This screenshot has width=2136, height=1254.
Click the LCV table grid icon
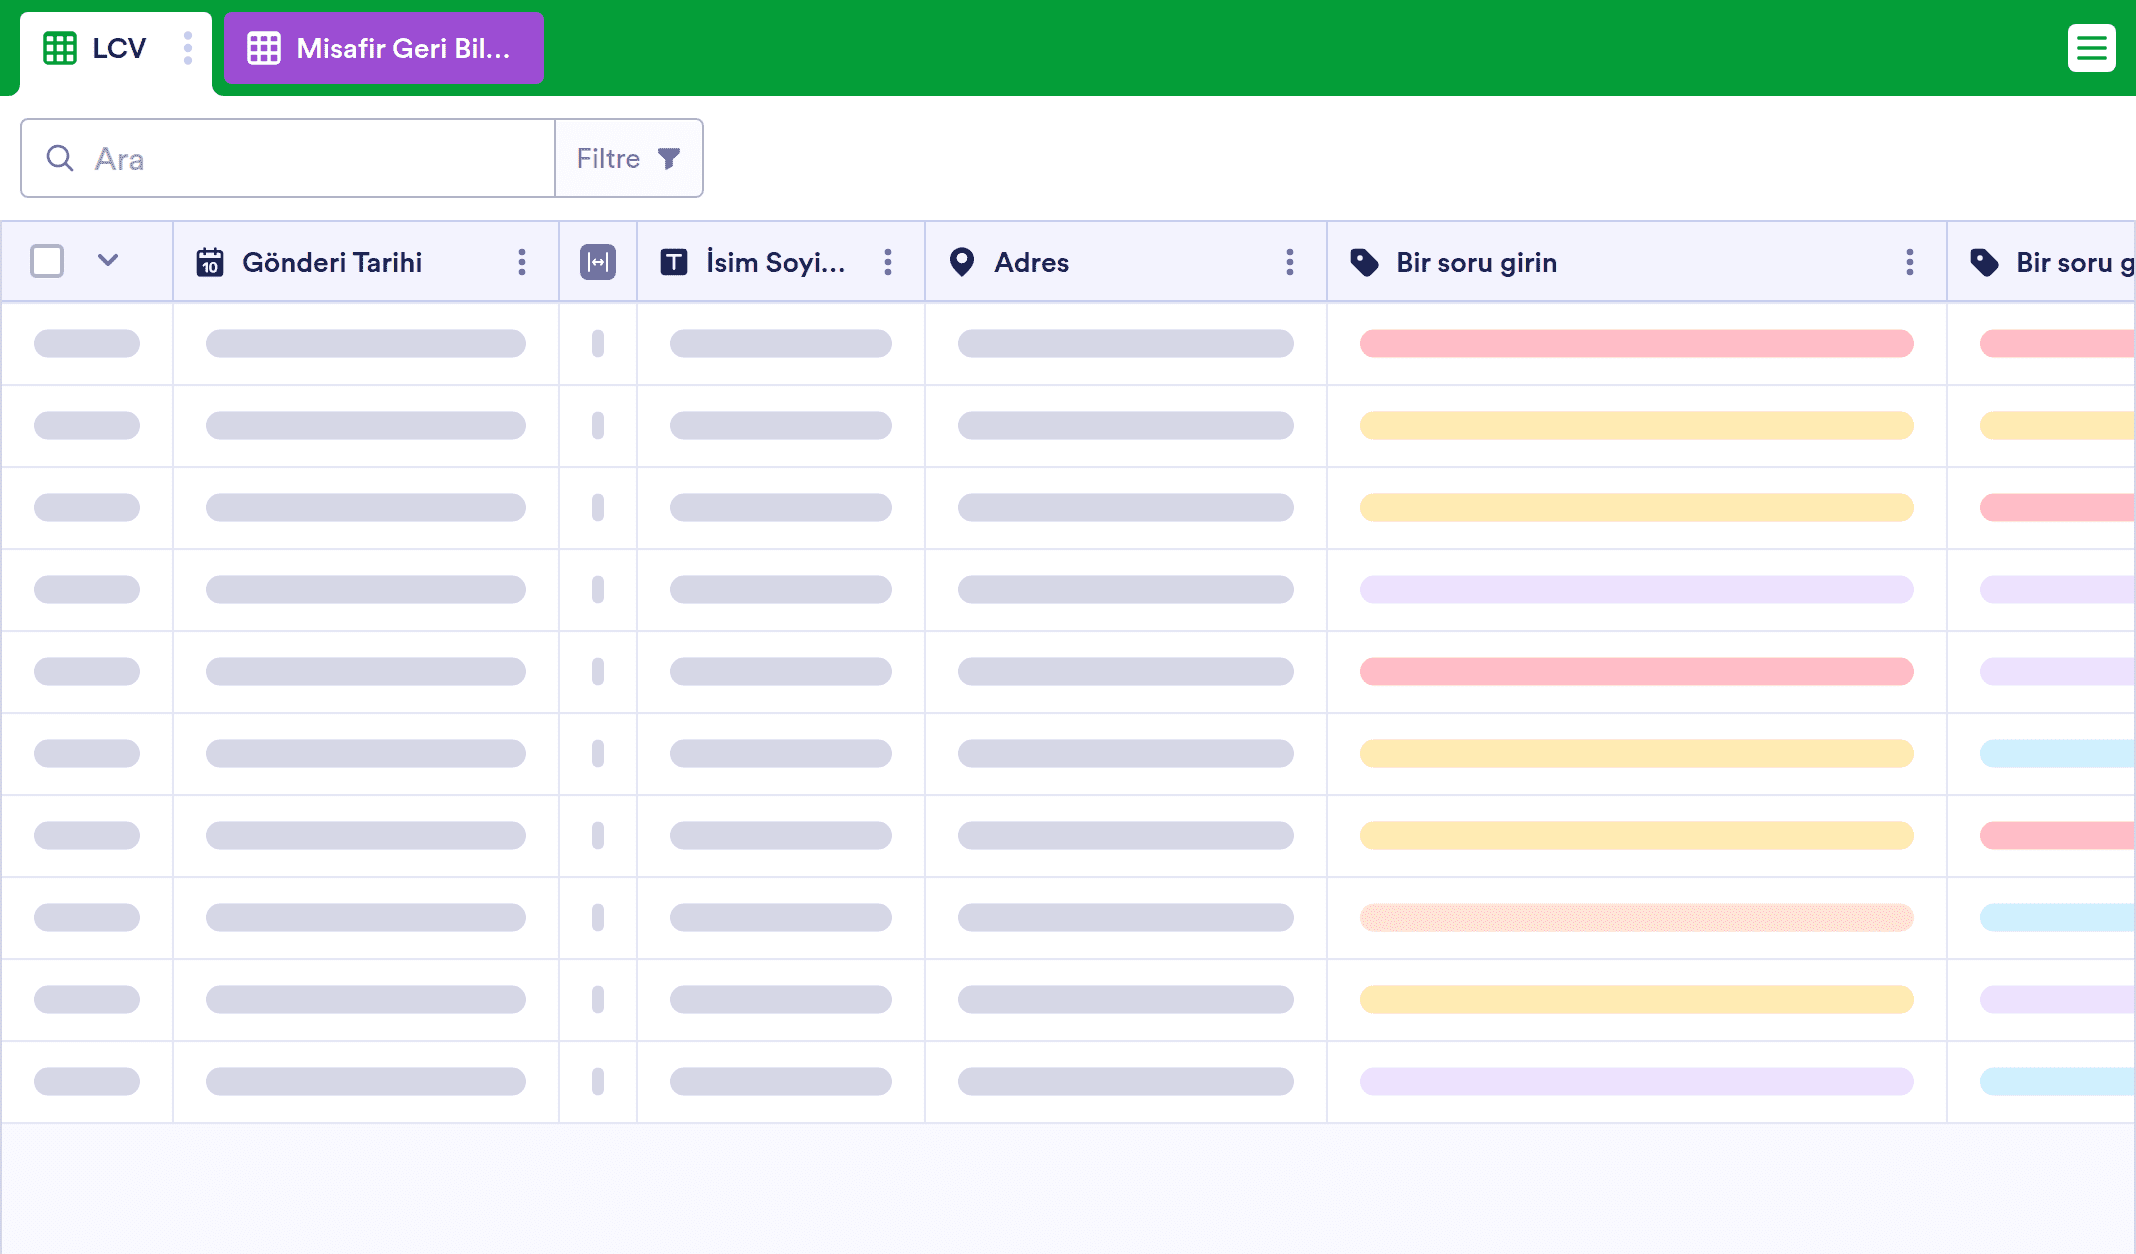click(60, 48)
